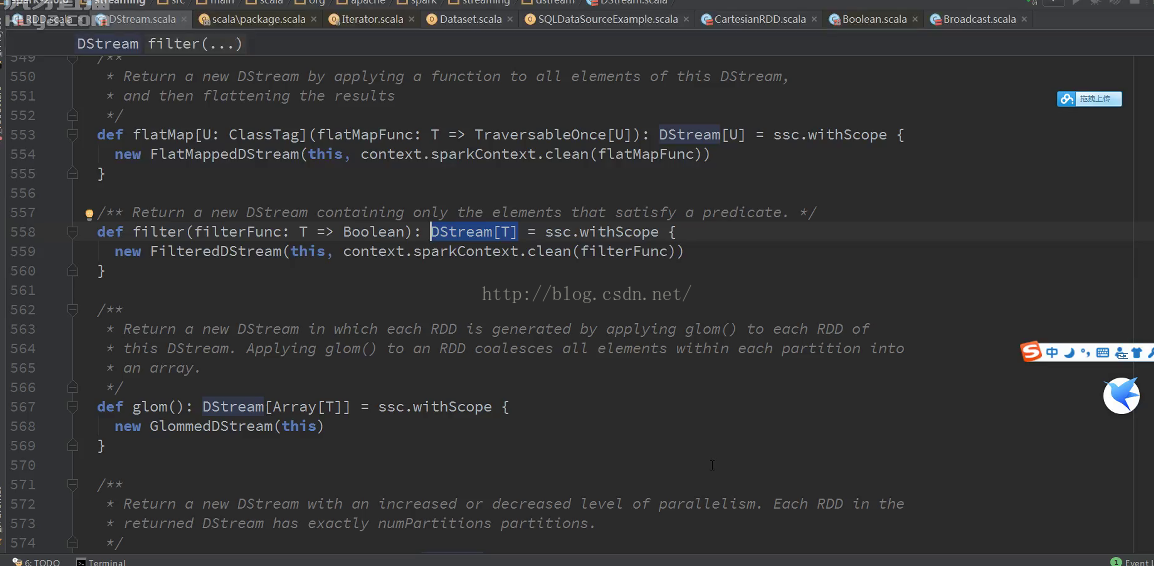Click the Boolean.scala tab file icon
The height and width of the screenshot is (566, 1154).
[x=835, y=20]
